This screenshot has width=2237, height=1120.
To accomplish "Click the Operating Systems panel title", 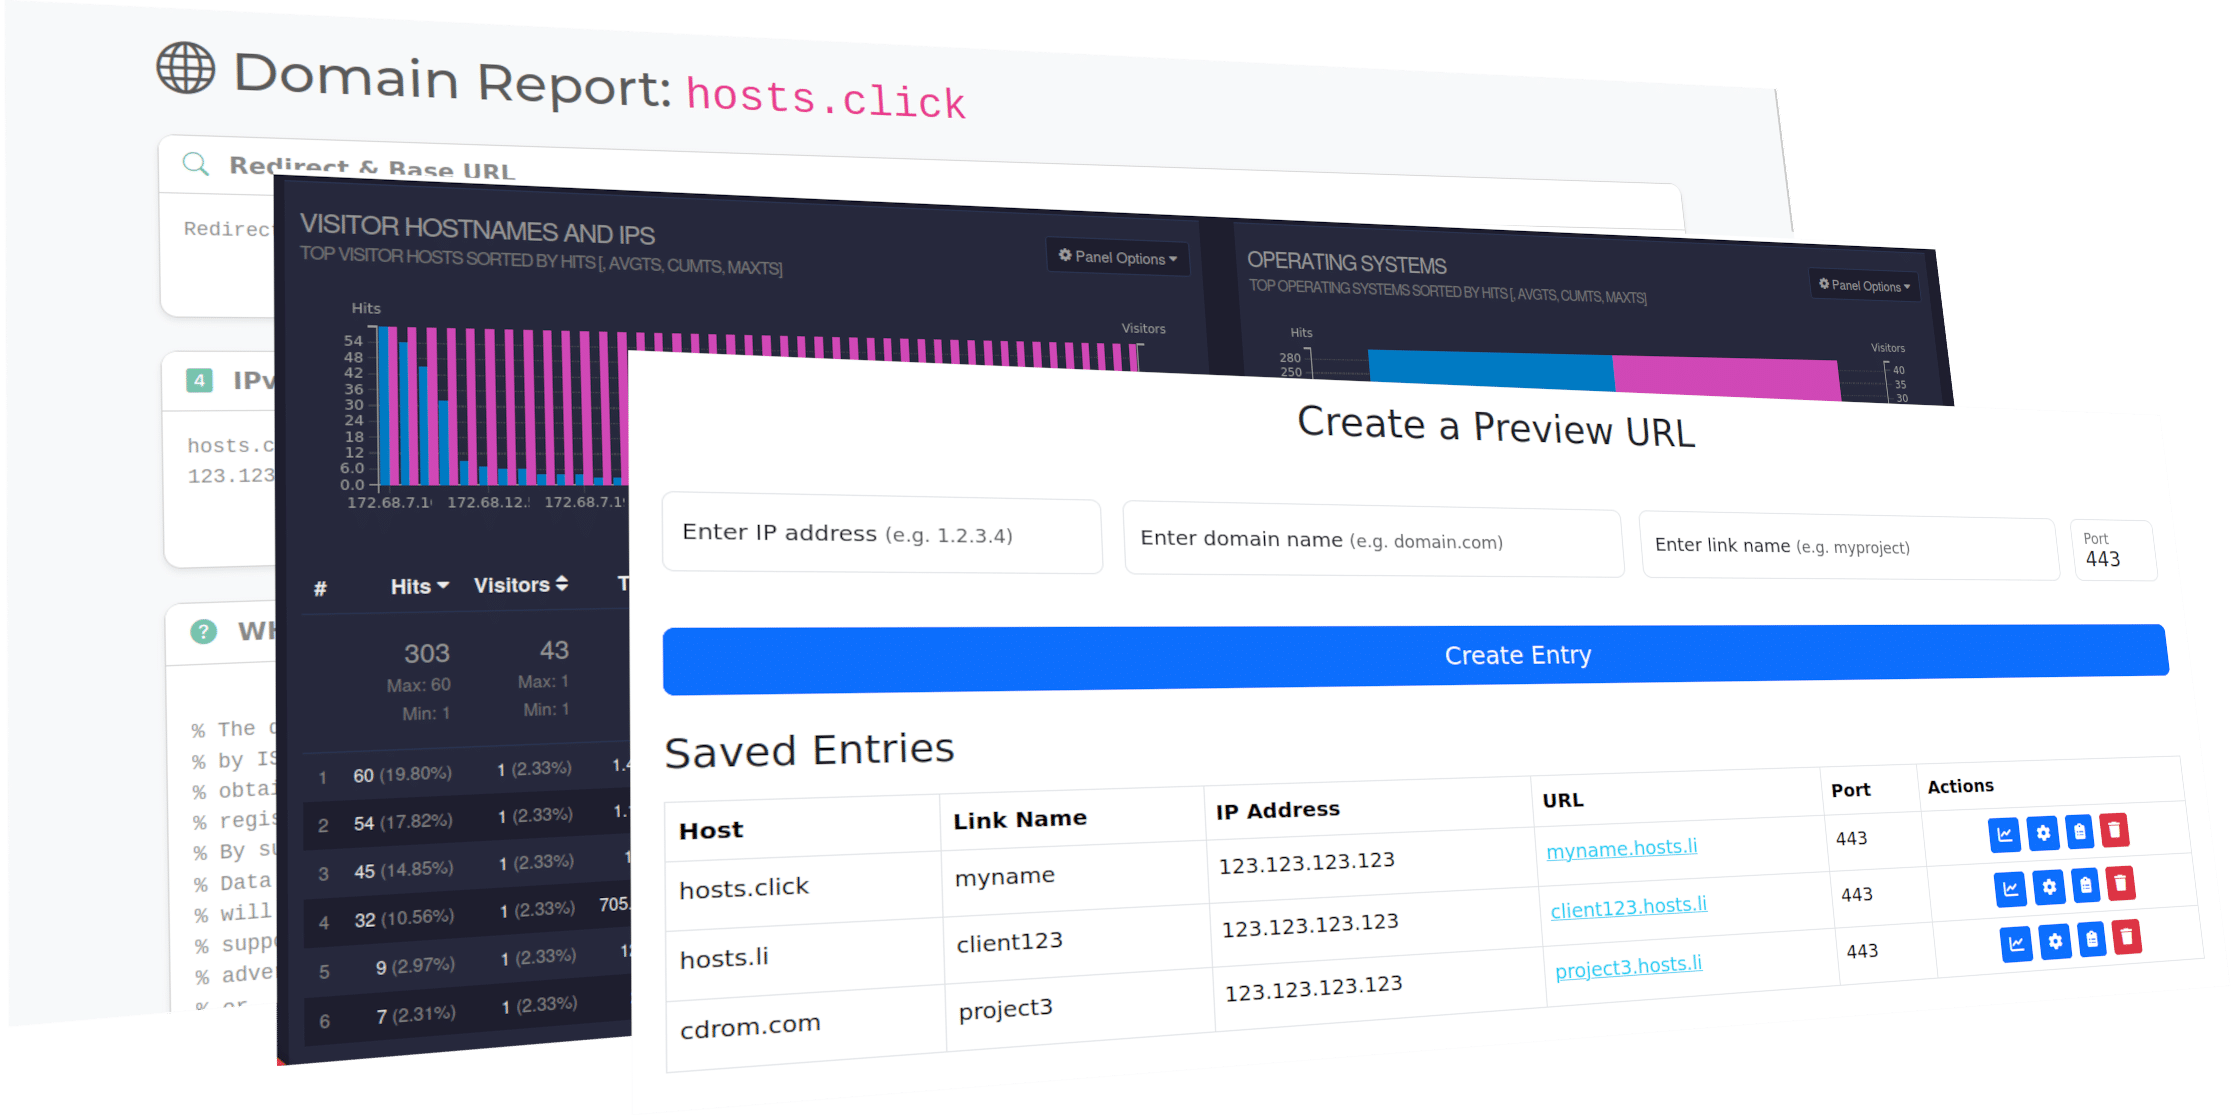I will [x=1346, y=263].
